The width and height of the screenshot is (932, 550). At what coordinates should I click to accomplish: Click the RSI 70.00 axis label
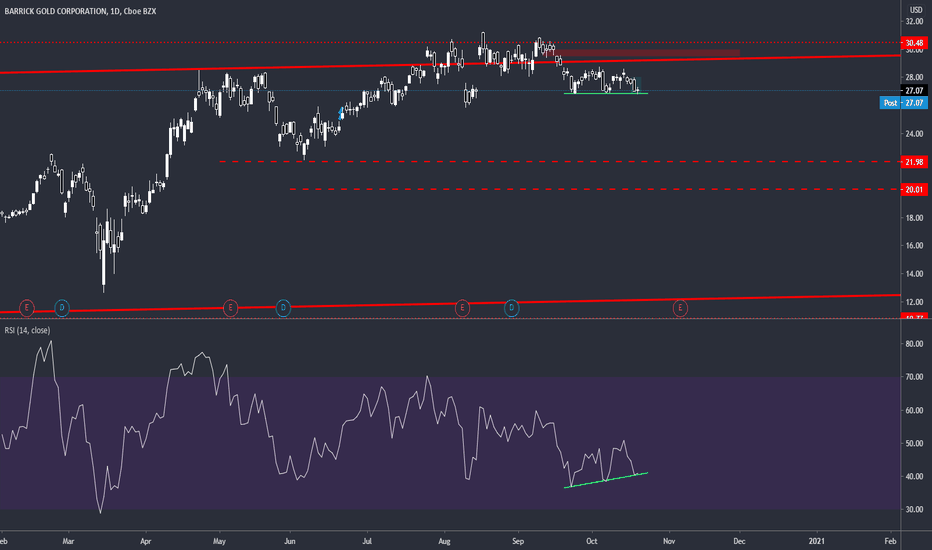[914, 377]
